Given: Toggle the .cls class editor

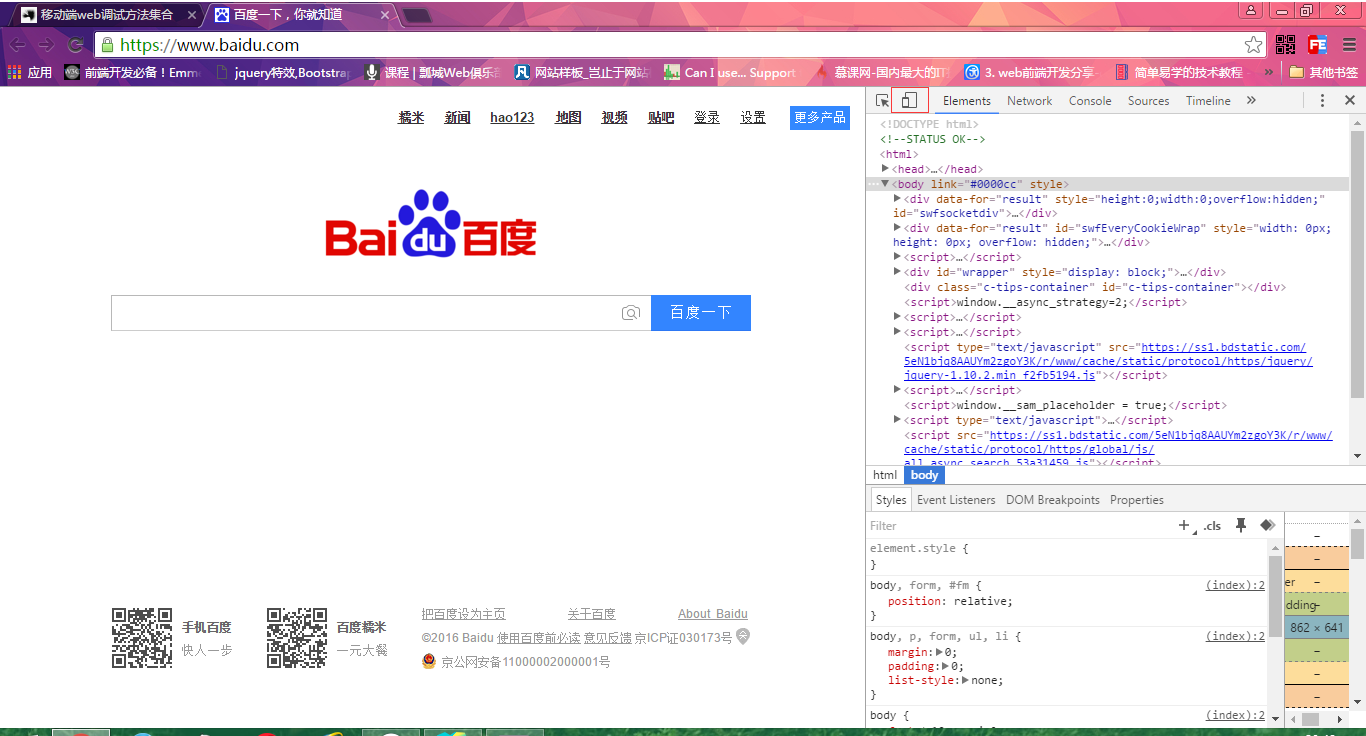Looking at the screenshot, I should (x=1212, y=526).
